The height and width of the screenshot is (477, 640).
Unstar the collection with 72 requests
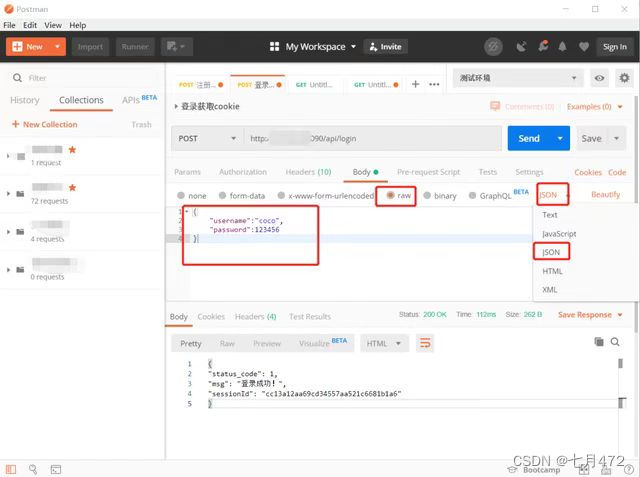(x=72, y=188)
